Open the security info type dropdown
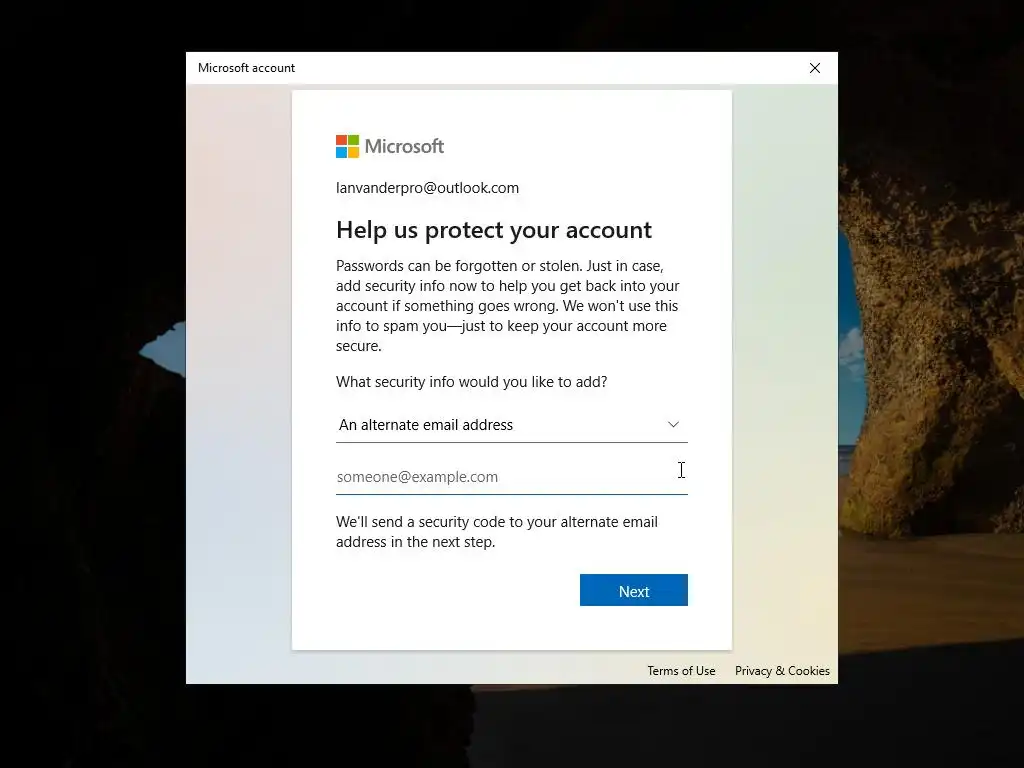 tap(511, 425)
